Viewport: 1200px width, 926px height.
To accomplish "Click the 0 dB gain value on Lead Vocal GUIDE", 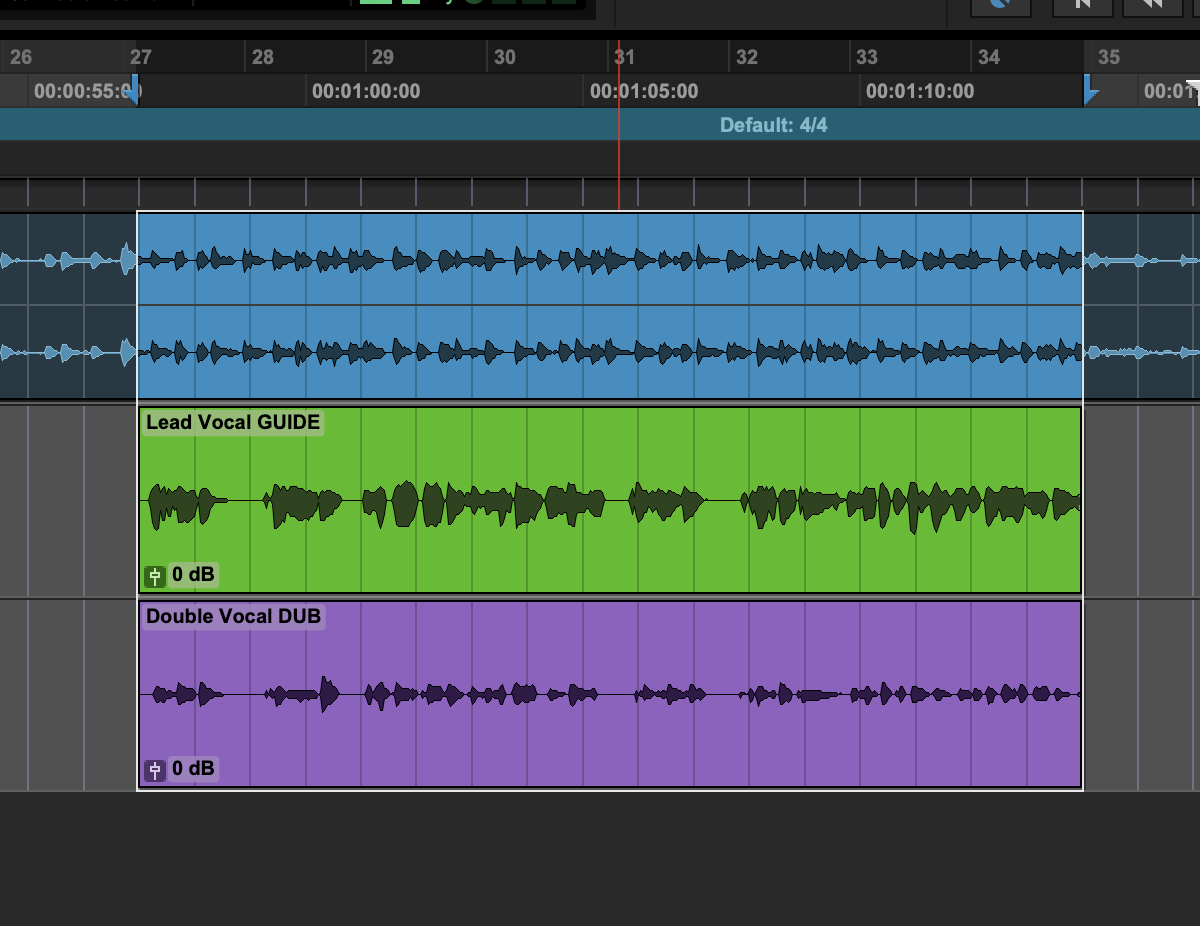I will point(193,575).
